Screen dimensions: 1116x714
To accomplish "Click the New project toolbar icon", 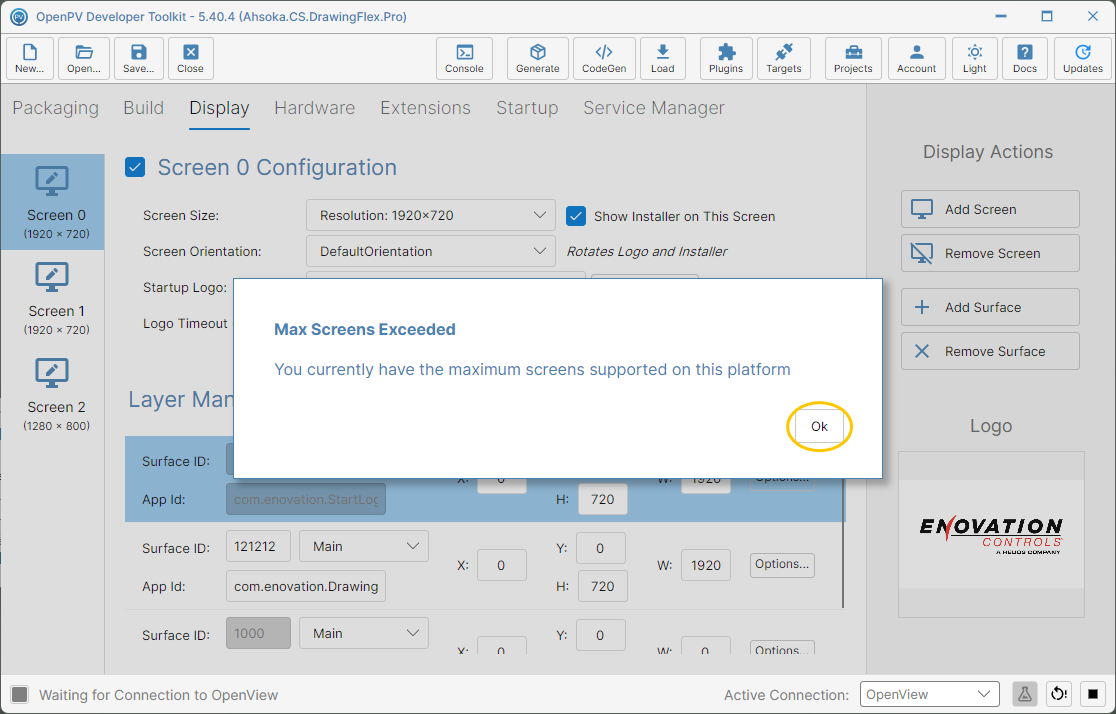I will (x=30, y=58).
